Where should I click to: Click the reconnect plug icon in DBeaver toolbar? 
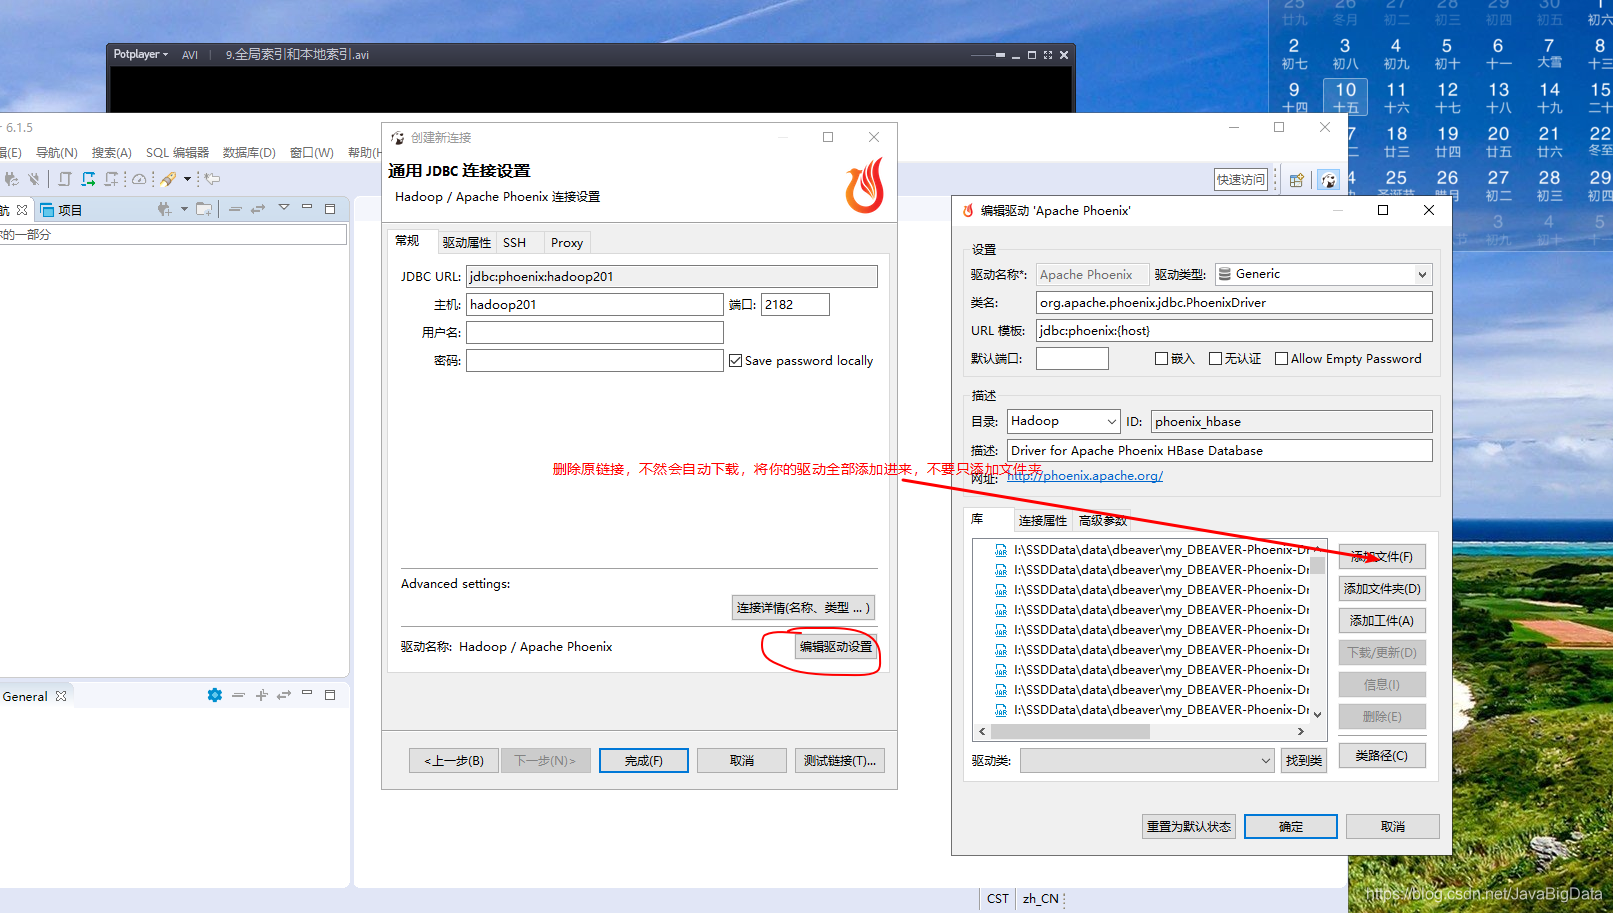coord(11,179)
